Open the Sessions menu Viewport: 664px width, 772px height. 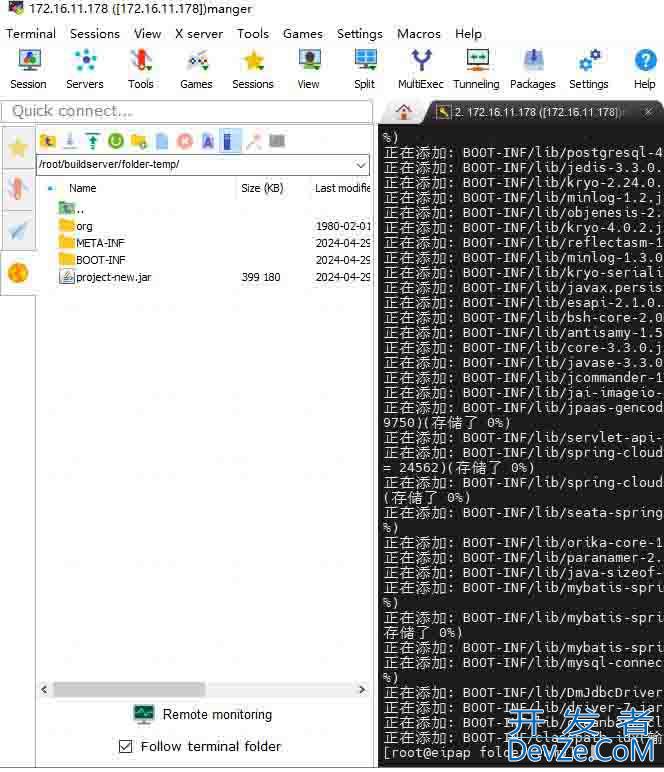95,33
